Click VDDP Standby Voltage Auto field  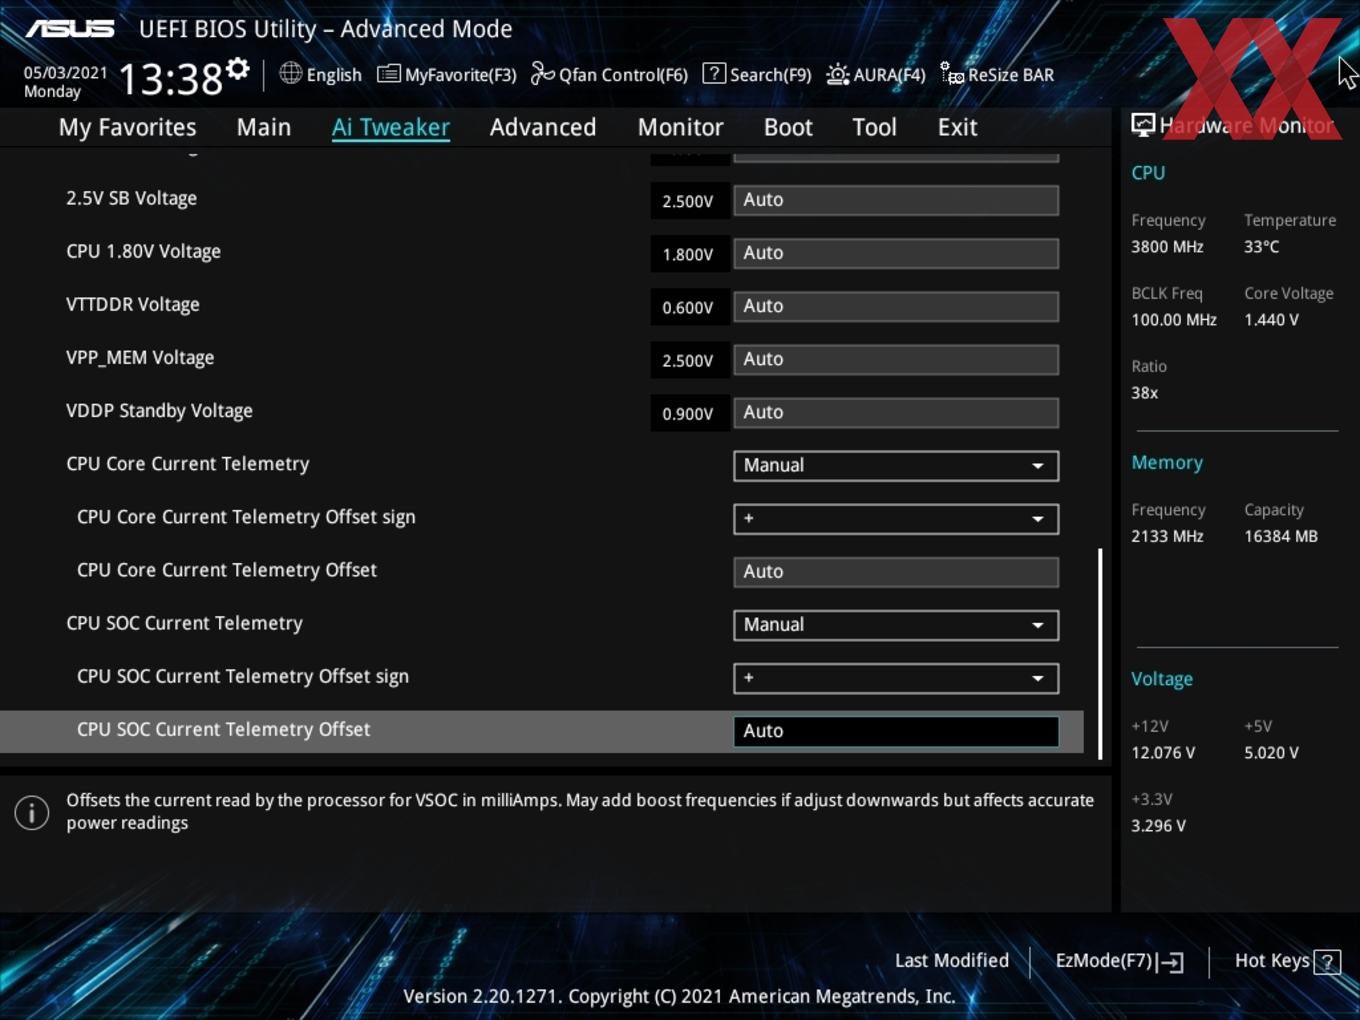pos(896,412)
